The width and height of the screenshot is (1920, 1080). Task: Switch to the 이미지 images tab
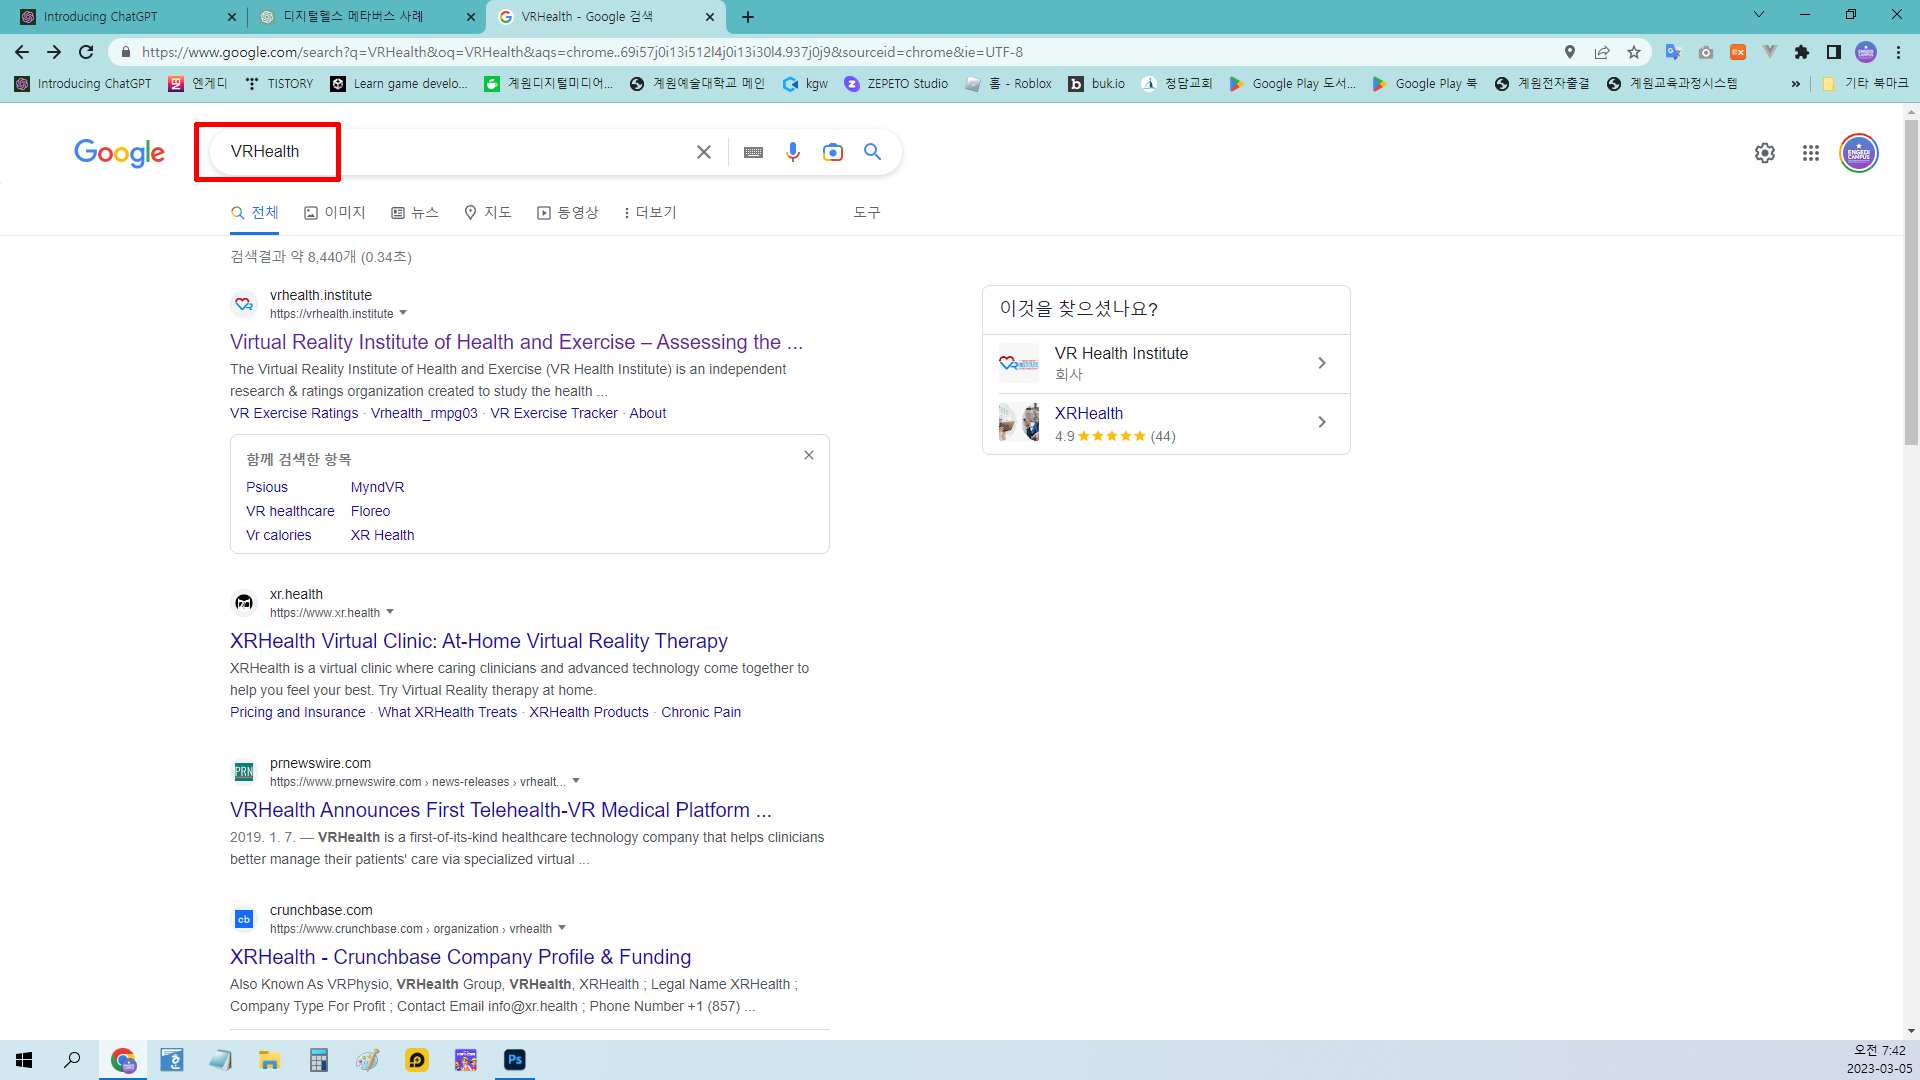click(x=335, y=212)
